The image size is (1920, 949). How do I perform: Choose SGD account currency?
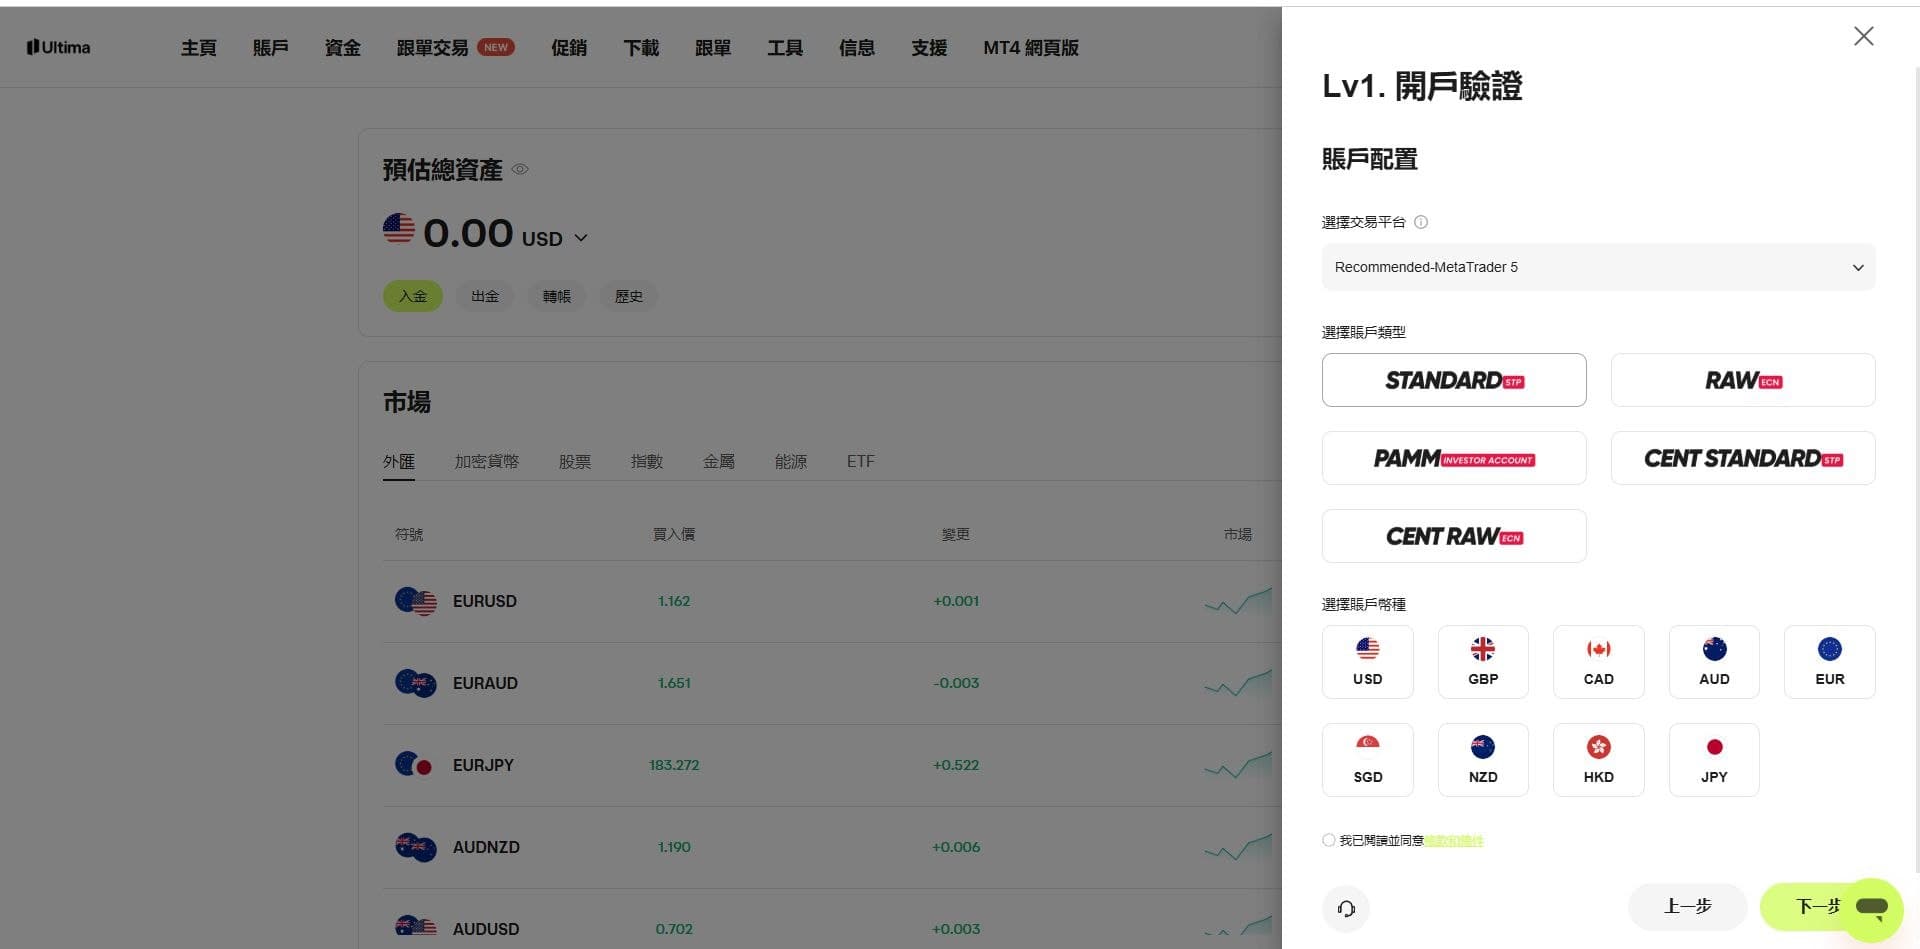(x=1367, y=760)
